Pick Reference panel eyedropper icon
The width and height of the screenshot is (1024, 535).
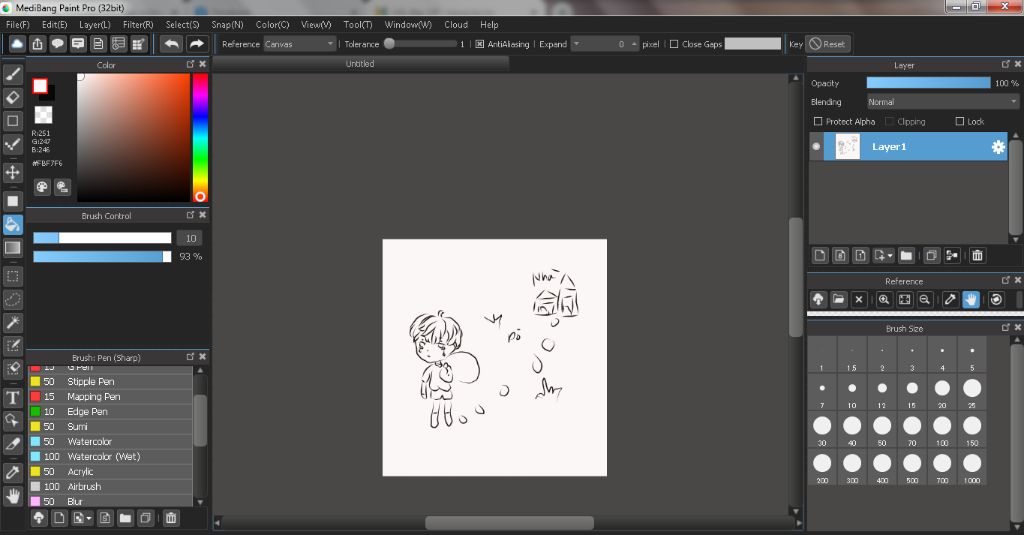click(950, 299)
